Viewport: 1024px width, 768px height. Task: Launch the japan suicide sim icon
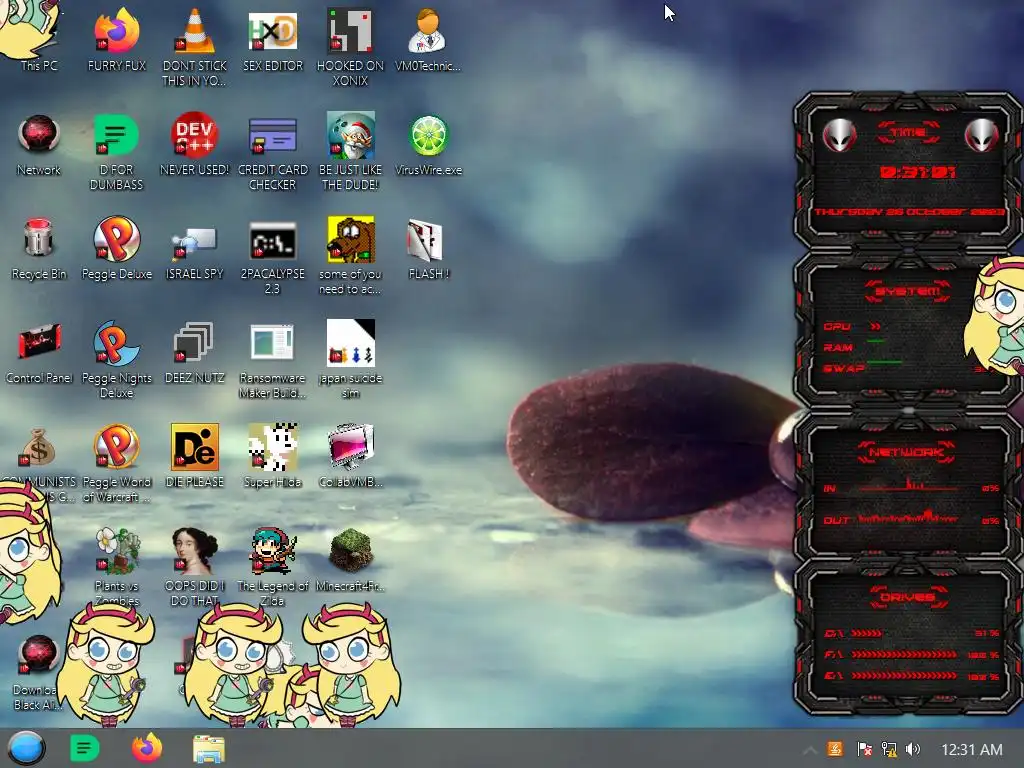350,359
